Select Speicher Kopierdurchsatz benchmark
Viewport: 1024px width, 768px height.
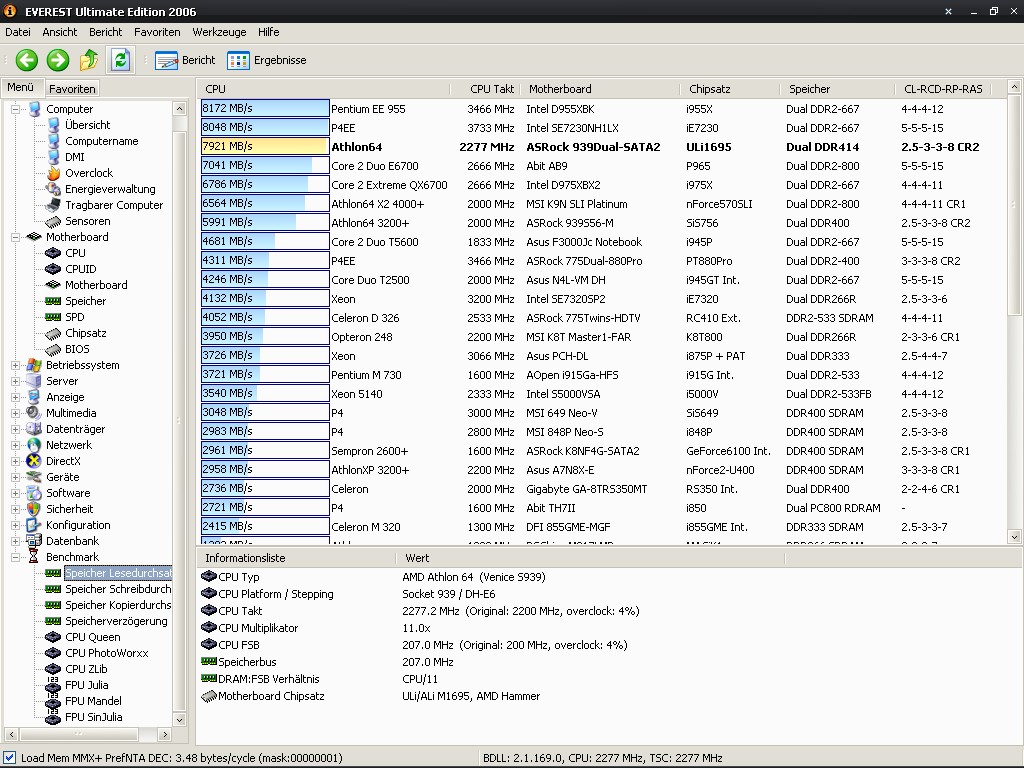[118, 605]
